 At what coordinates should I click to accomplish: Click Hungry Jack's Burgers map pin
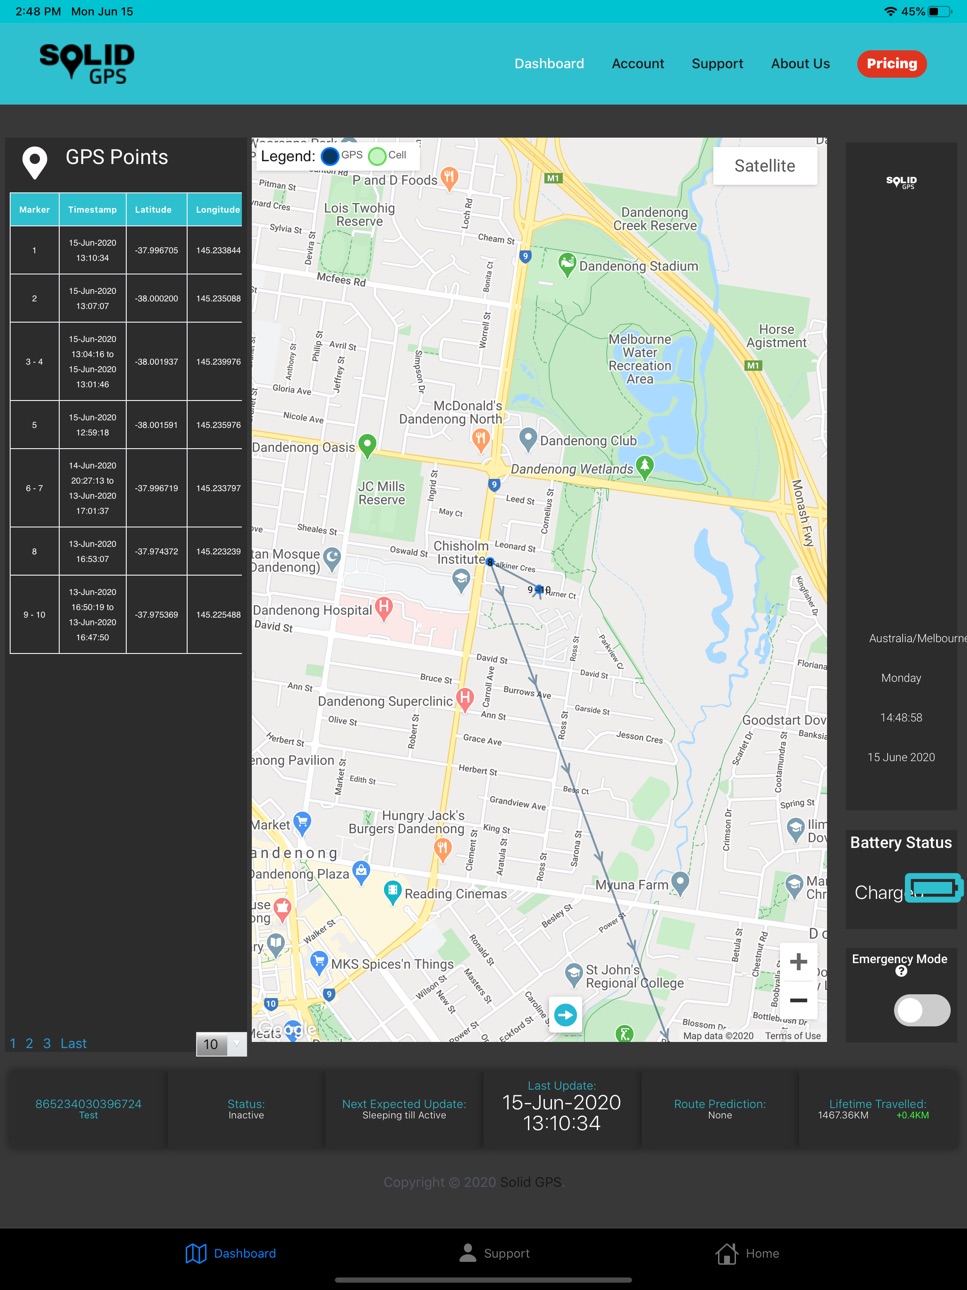point(442,848)
